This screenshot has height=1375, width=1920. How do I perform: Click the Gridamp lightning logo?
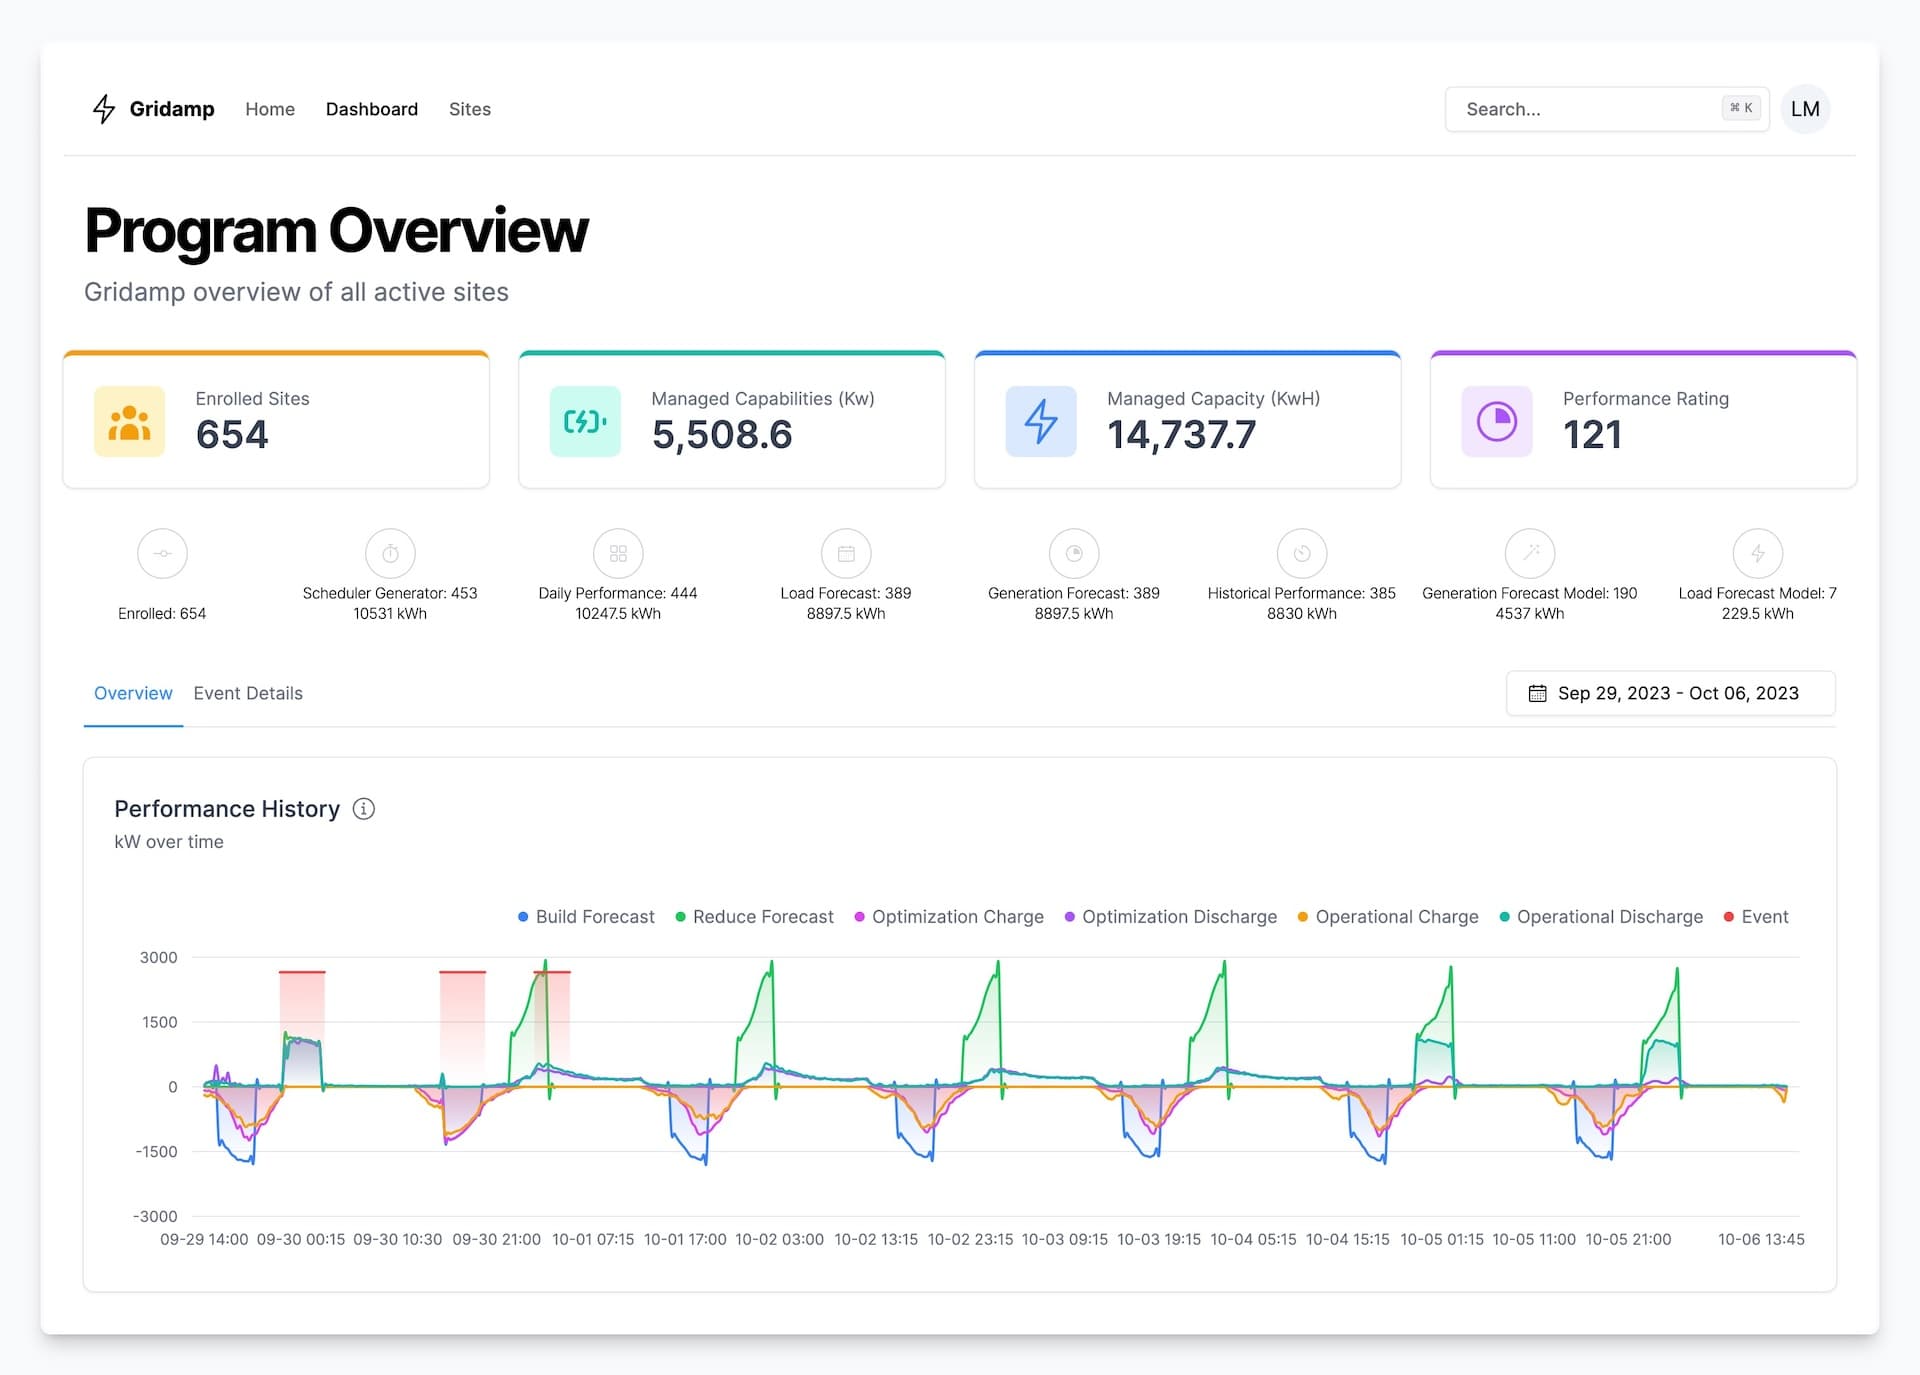pyautogui.click(x=104, y=109)
